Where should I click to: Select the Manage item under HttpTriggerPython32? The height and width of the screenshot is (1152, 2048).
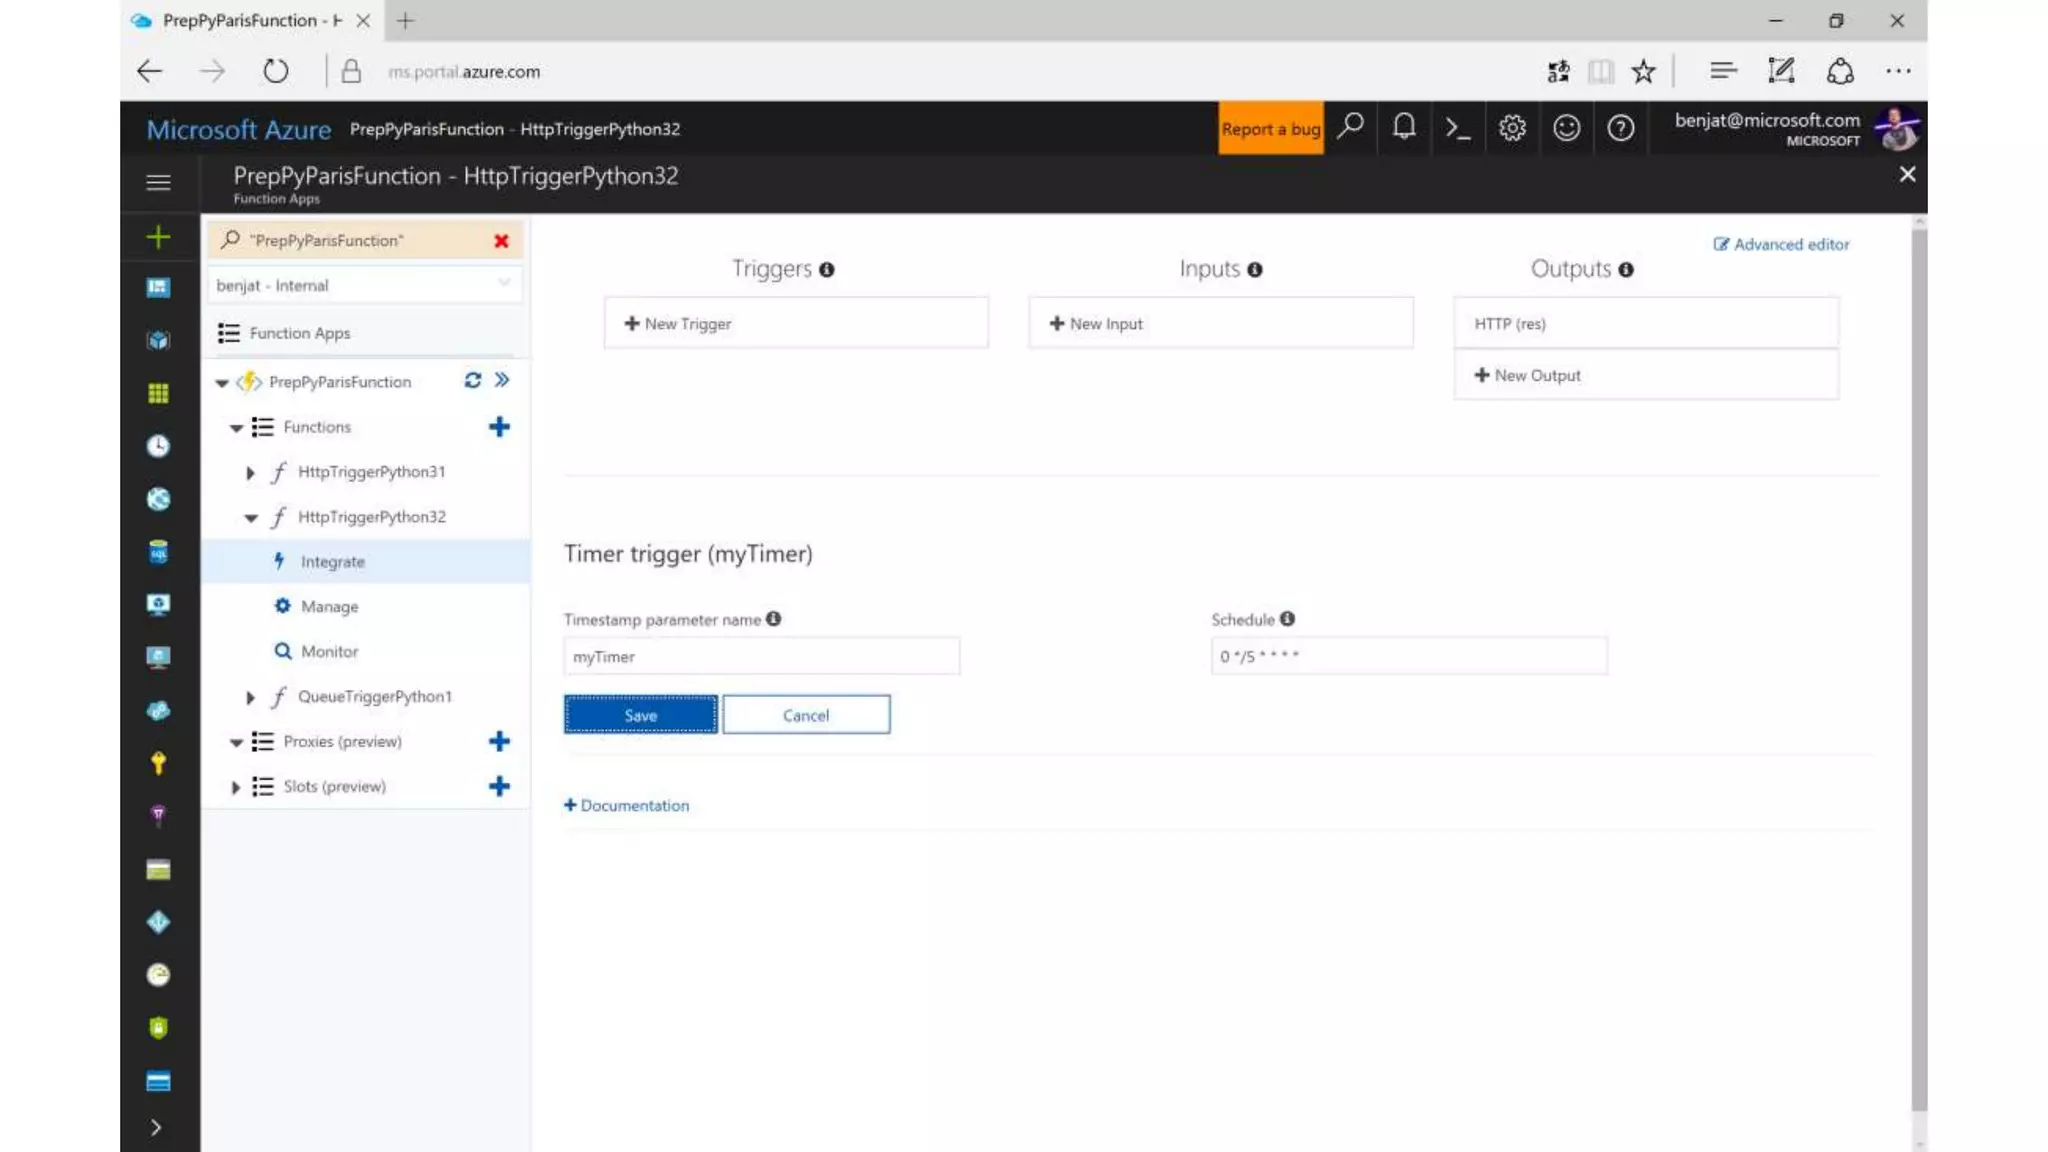point(329,606)
